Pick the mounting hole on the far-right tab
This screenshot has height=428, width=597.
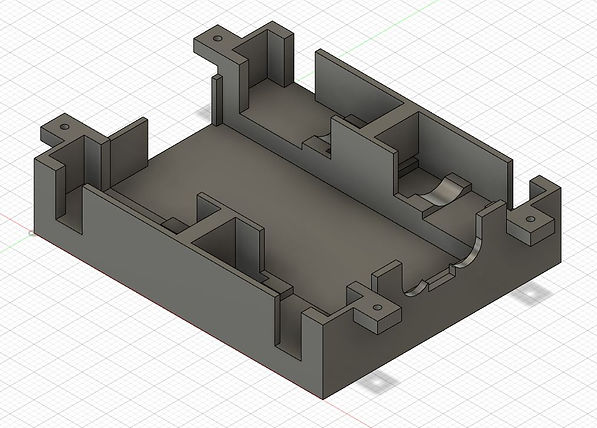pos(530,219)
